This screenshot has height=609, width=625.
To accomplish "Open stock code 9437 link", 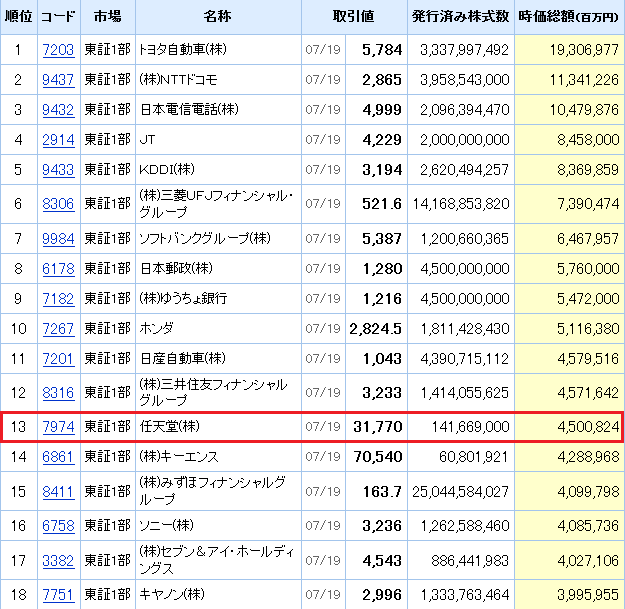I will (58, 80).
